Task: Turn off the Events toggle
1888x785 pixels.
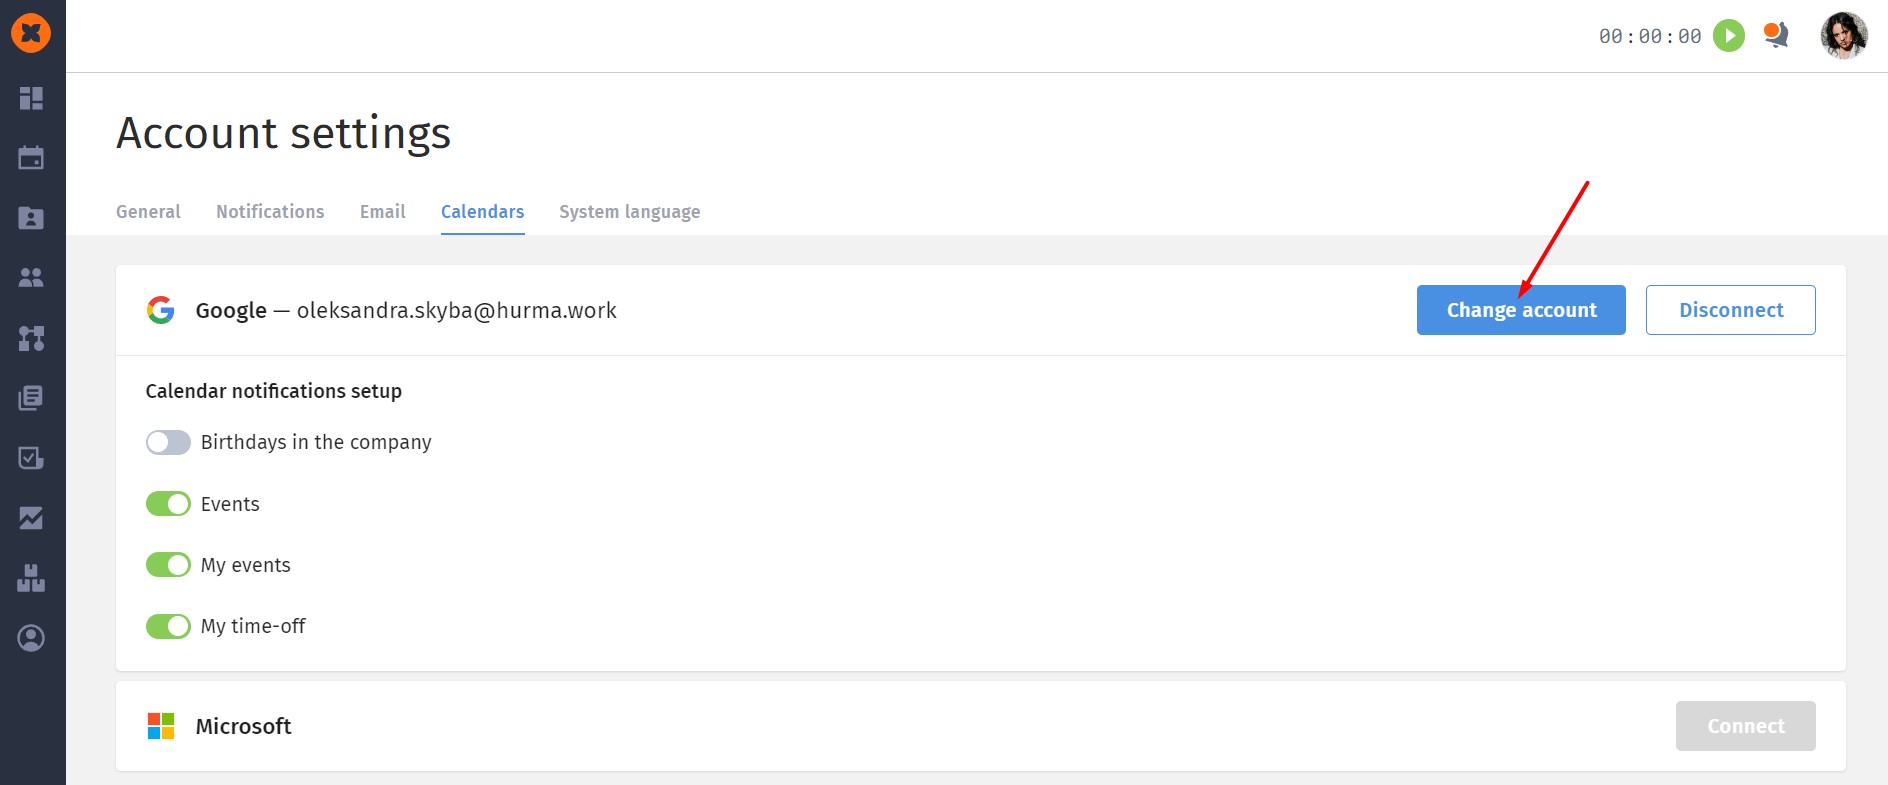Action: tap(168, 504)
